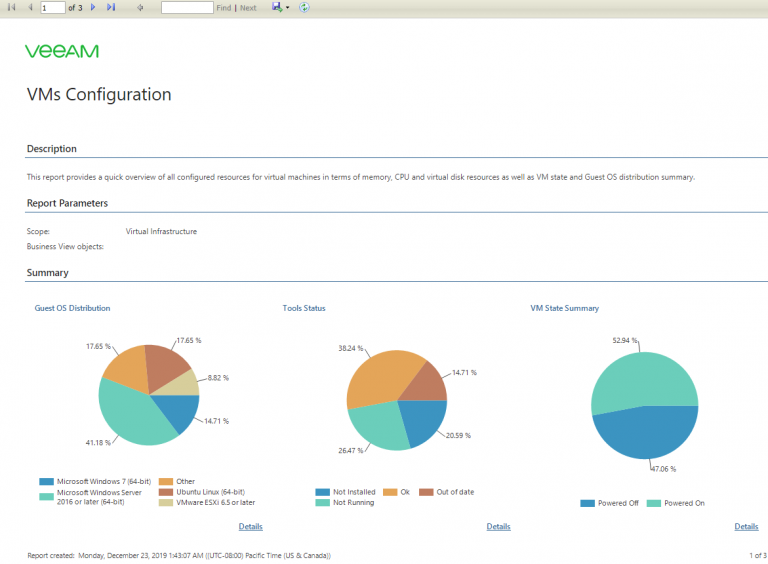Click the Find link in toolbar
The width and height of the screenshot is (768, 564).
tap(223, 8)
